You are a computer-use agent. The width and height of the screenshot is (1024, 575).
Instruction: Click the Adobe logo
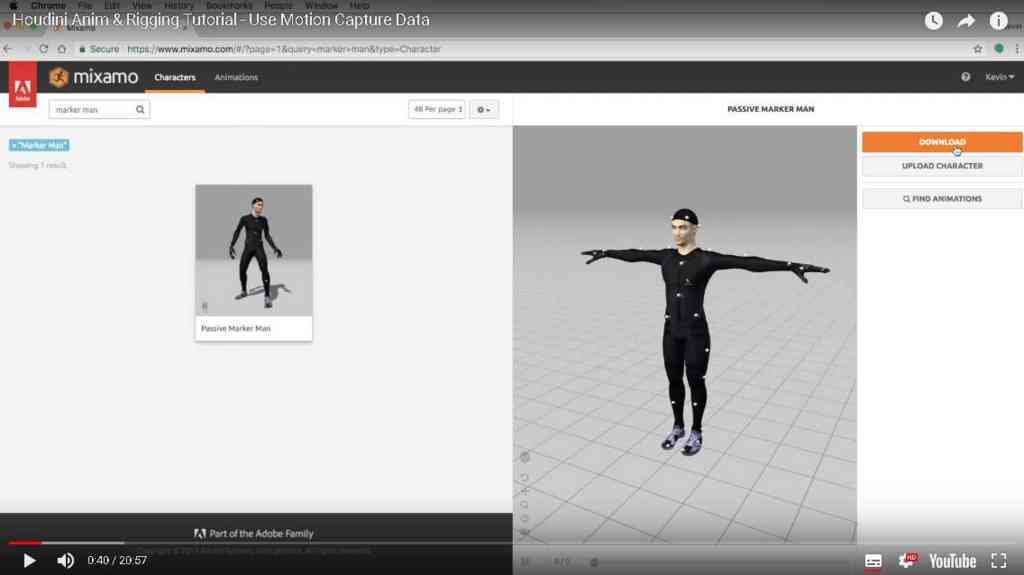[x=23, y=84]
